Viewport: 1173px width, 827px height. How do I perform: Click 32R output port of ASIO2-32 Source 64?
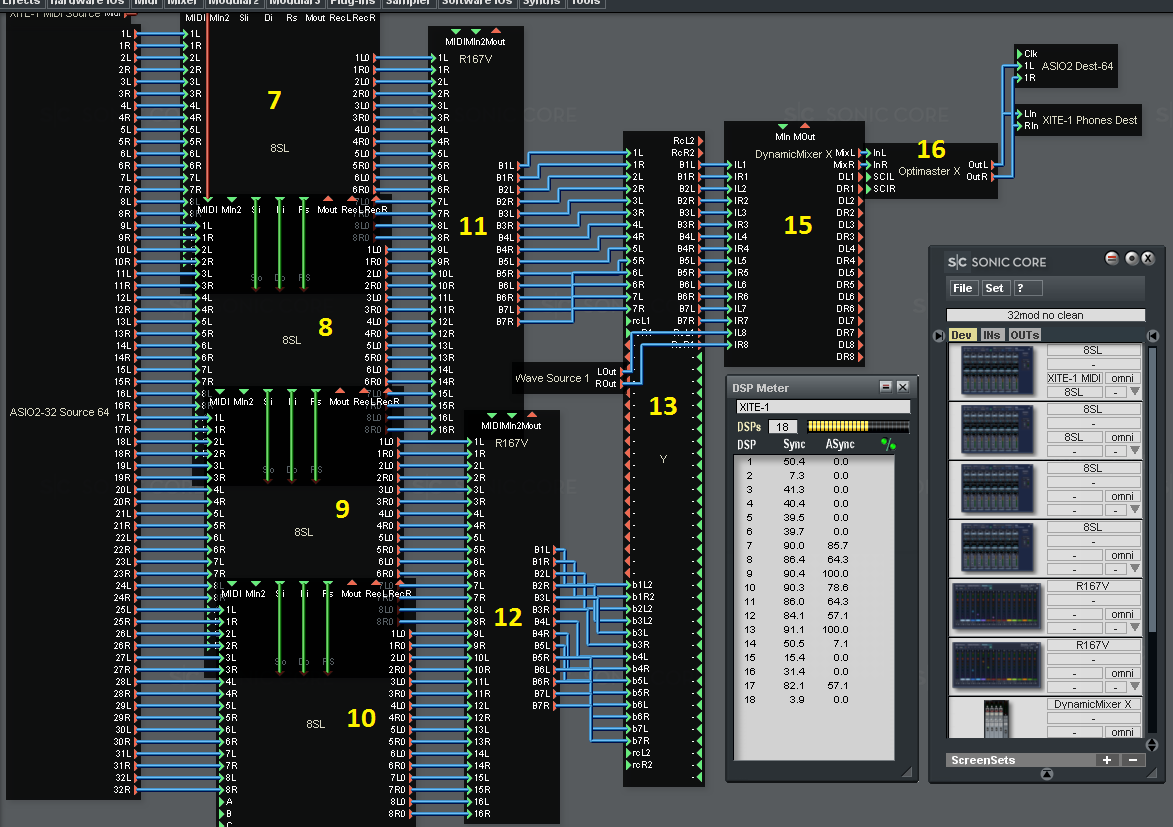[135, 790]
